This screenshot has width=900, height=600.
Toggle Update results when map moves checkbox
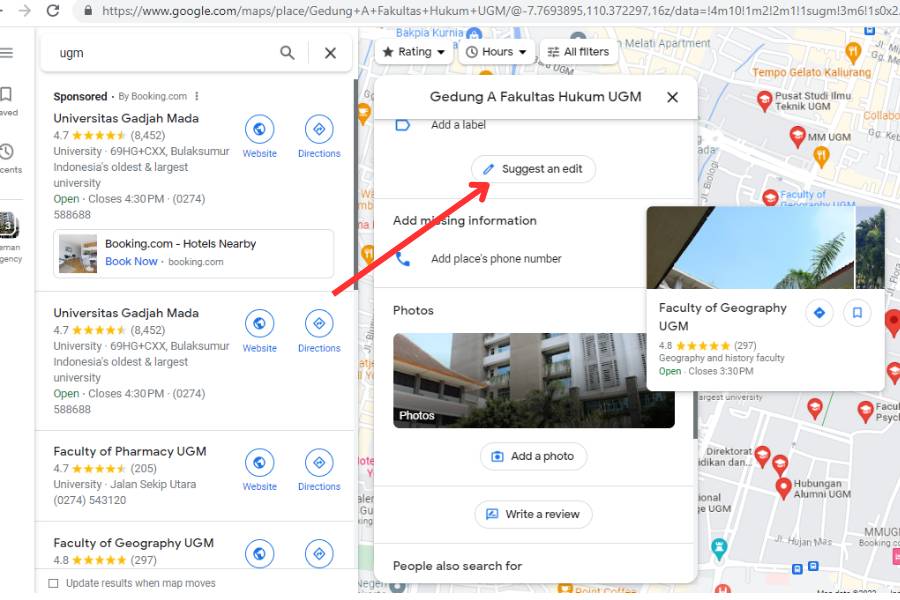[x=53, y=583]
